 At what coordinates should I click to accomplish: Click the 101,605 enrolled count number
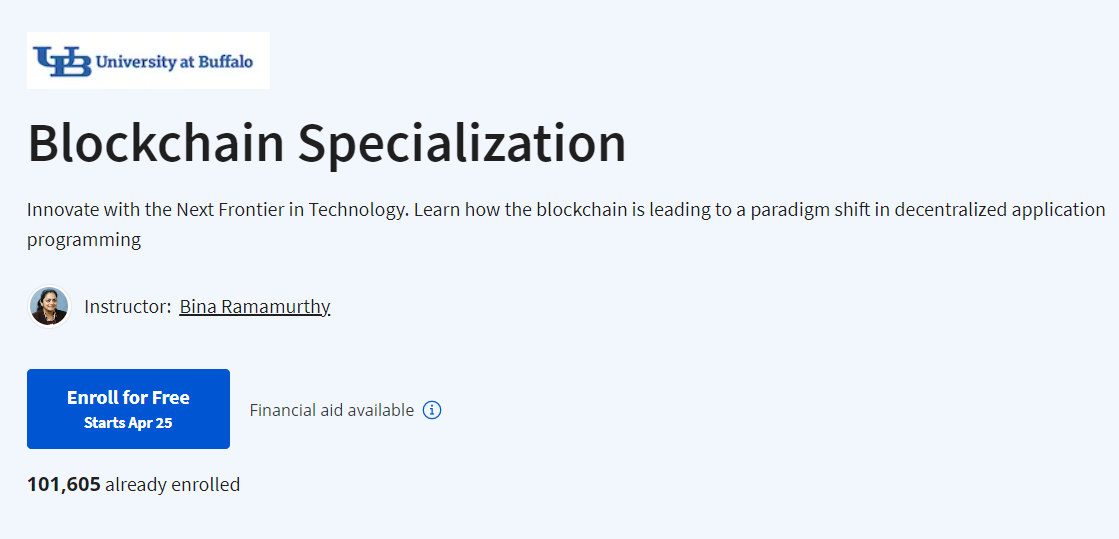click(x=64, y=485)
